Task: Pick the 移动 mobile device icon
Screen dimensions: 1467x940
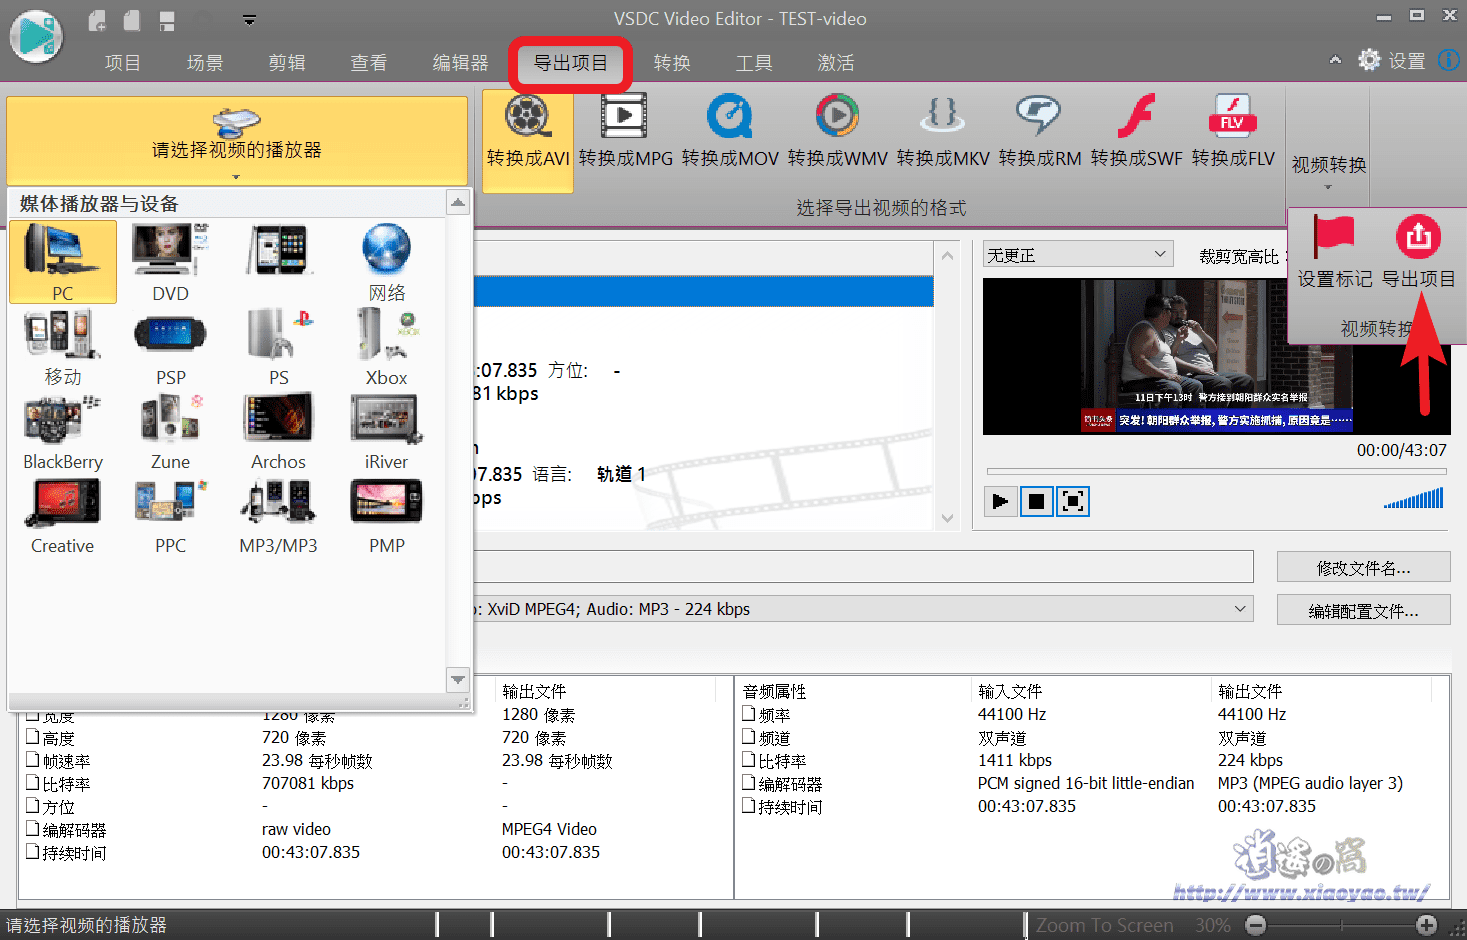Action: click(63, 346)
